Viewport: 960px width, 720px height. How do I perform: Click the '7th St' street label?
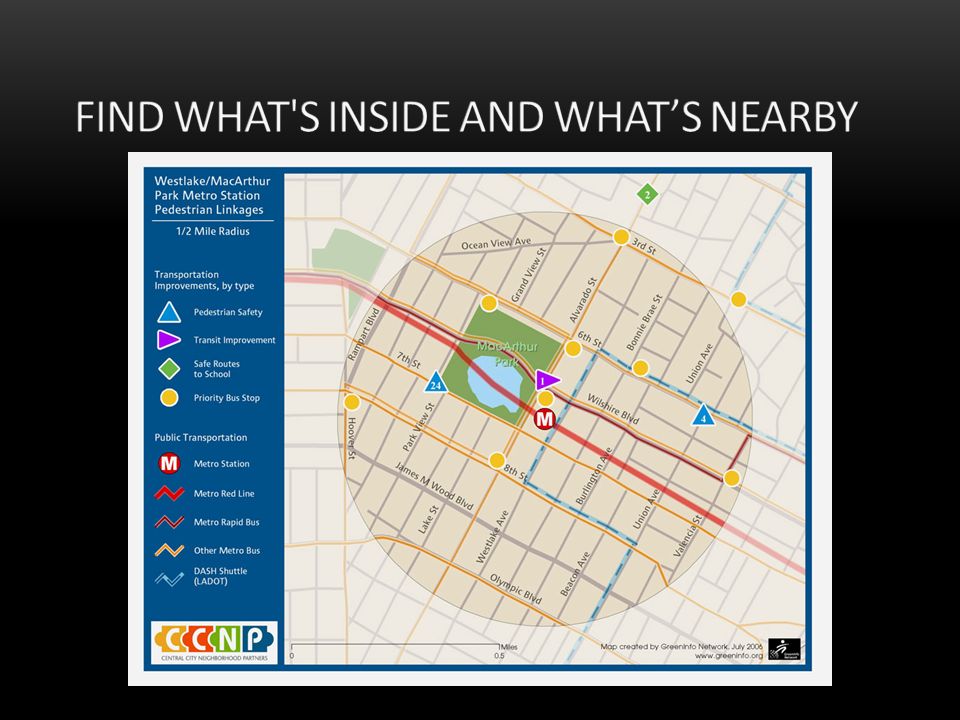pos(408,360)
